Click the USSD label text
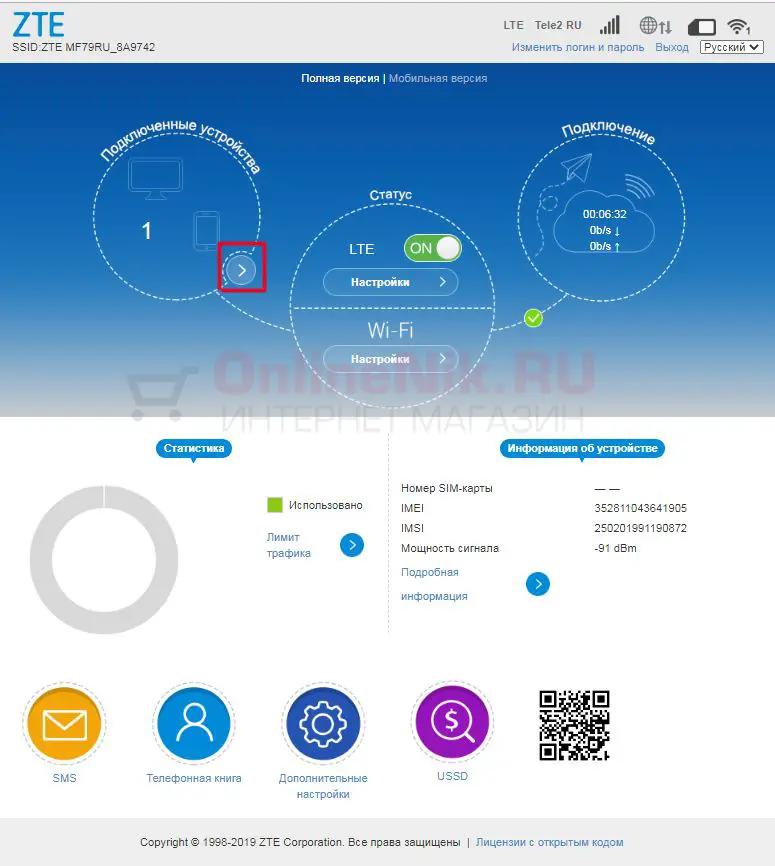 click(x=452, y=776)
